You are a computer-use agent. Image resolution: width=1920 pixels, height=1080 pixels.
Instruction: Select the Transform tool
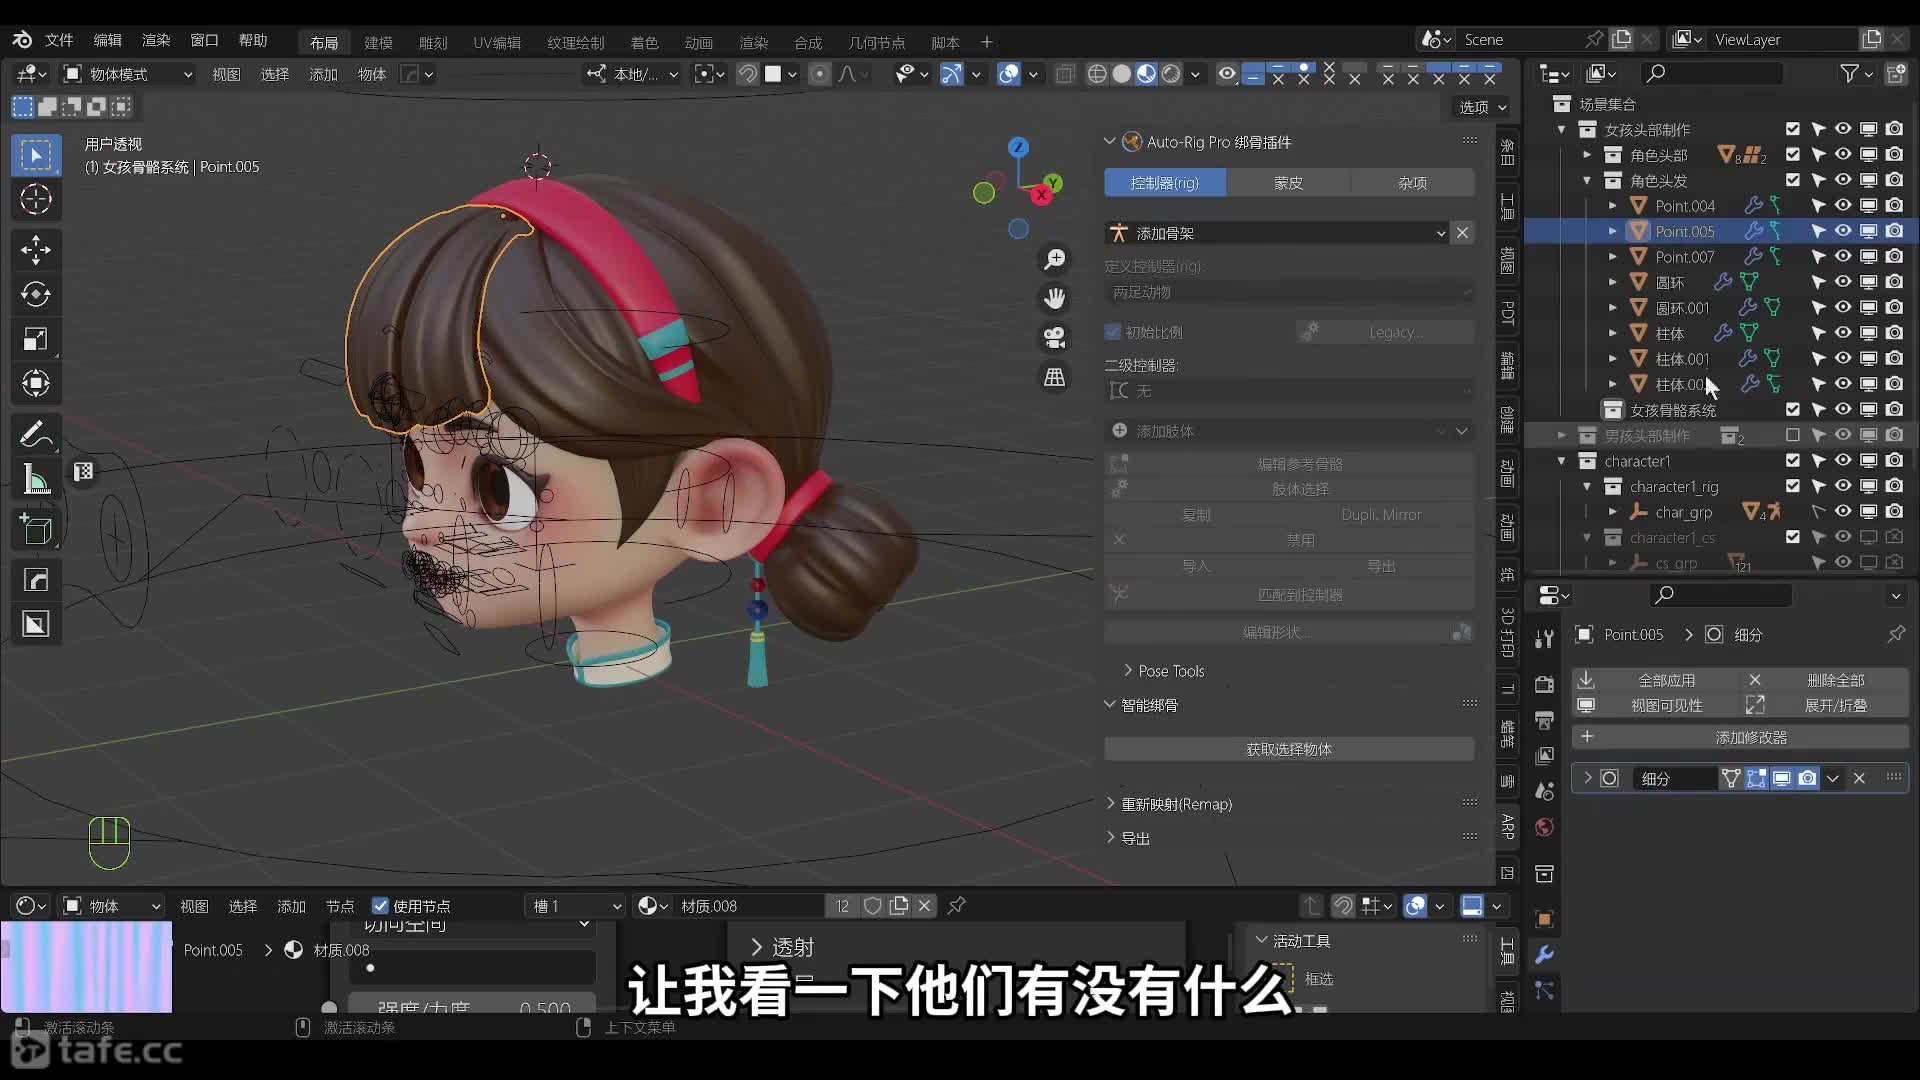click(36, 383)
